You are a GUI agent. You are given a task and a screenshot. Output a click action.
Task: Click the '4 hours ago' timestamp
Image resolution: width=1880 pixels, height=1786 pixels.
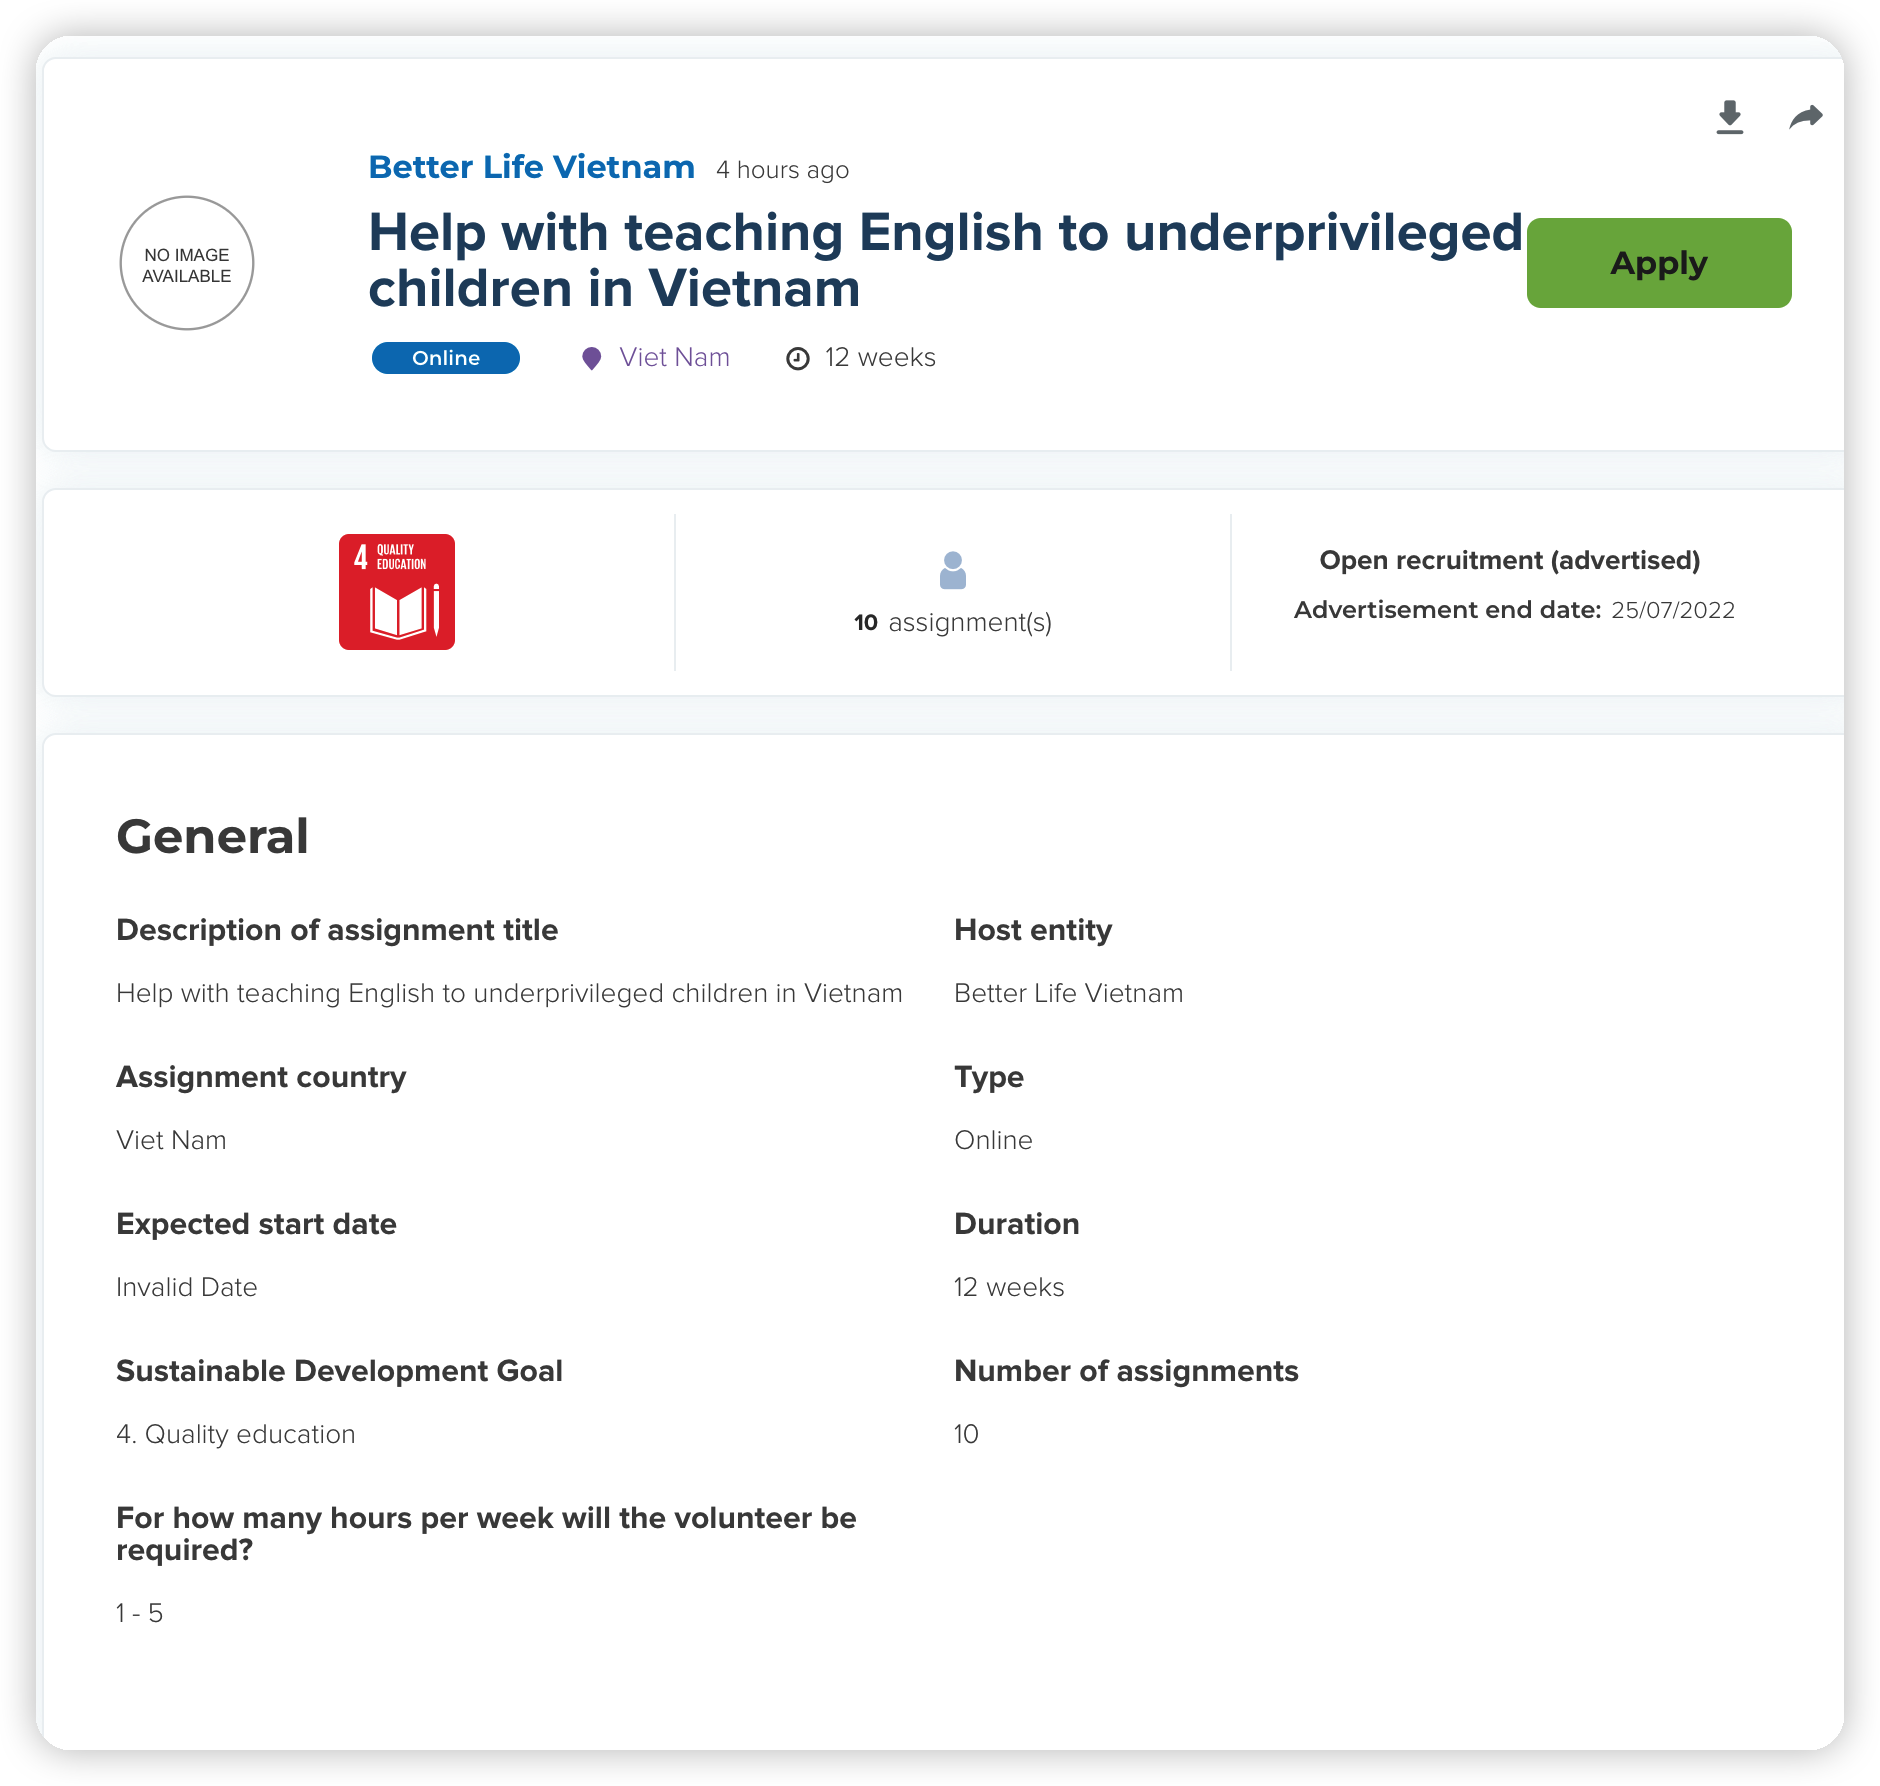point(783,170)
